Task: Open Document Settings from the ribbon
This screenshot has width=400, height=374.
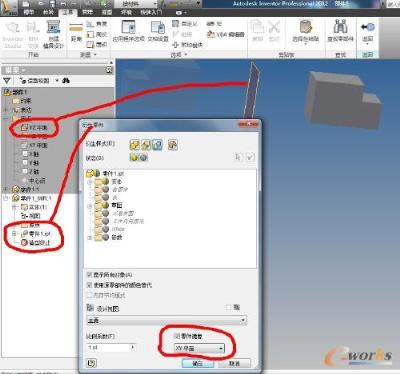Action: click(158, 28)
